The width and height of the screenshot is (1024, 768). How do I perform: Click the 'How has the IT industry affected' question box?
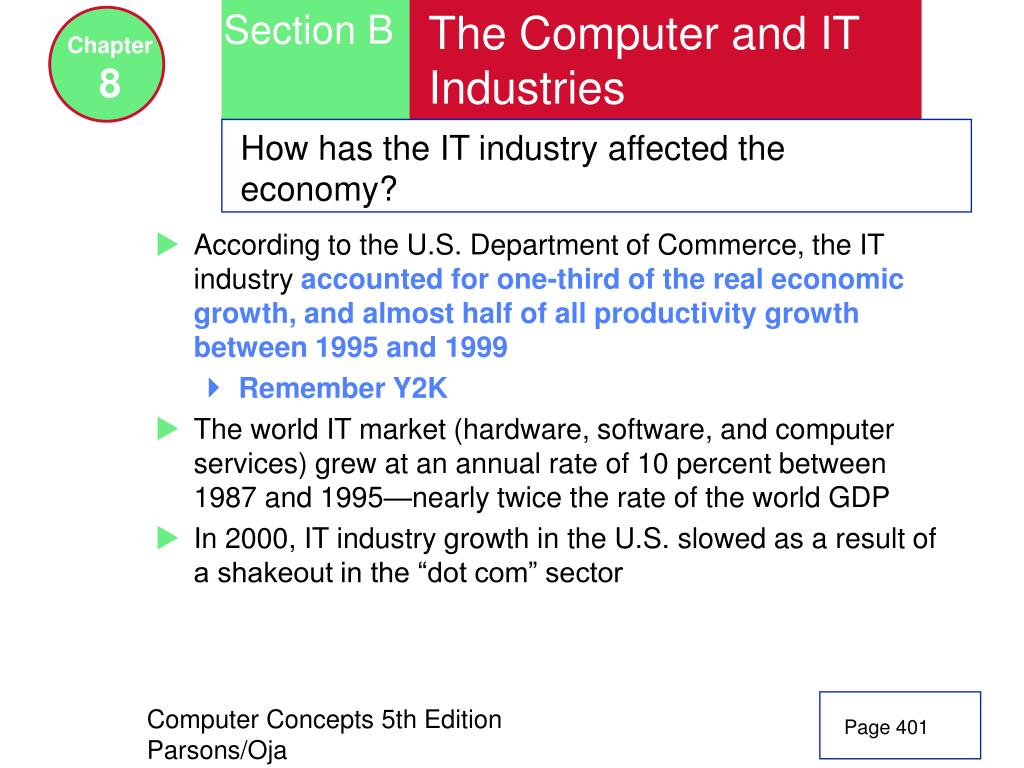pyautogui.click(x=596, y=166)
